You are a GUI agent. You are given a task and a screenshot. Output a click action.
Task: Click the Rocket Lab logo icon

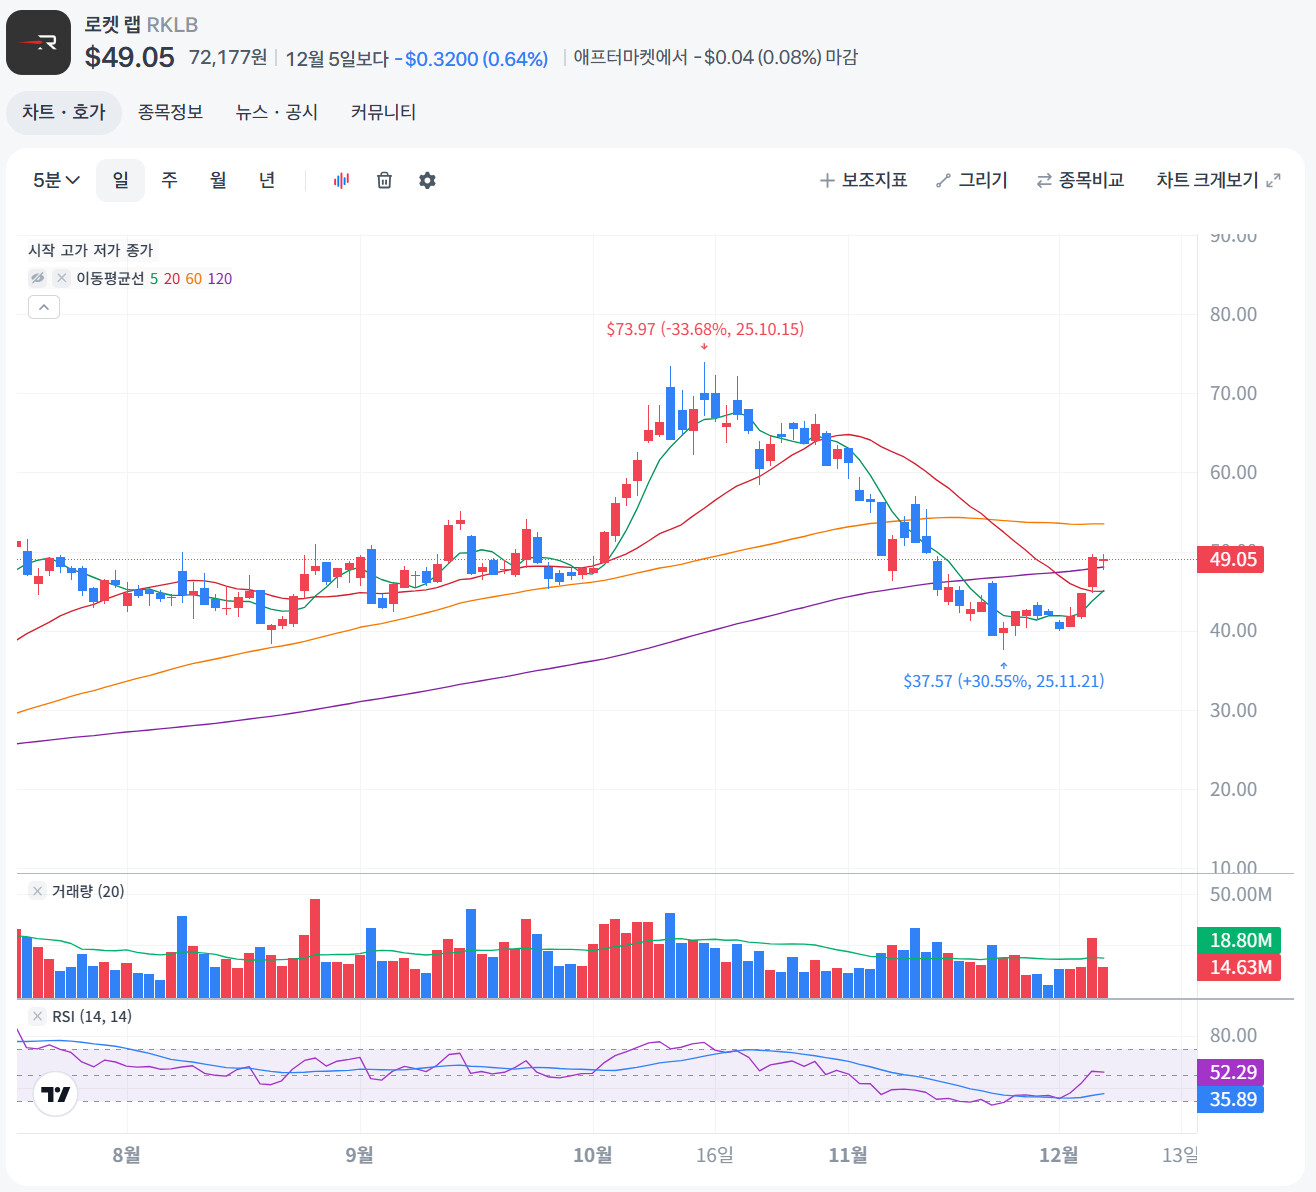38,42
